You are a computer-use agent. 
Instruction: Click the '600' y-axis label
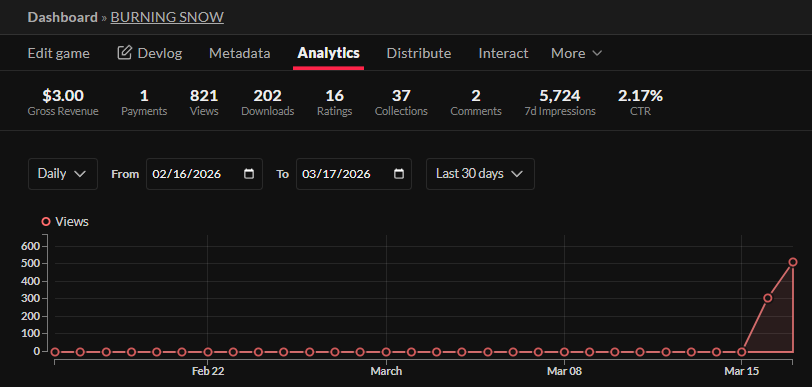31,246
